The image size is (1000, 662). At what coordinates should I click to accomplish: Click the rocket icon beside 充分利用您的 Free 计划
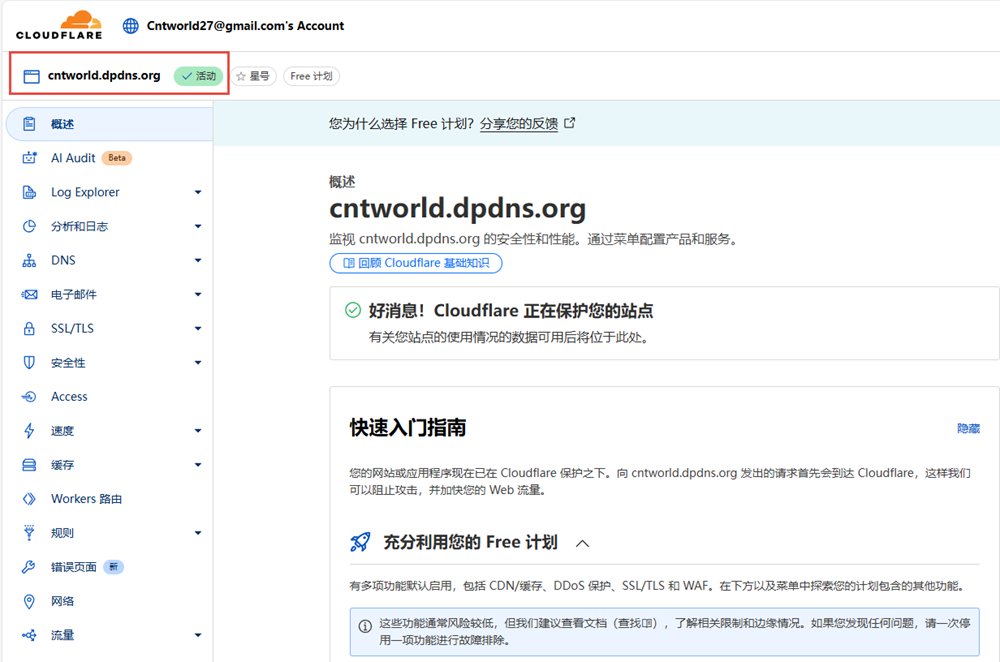point(360,542)
